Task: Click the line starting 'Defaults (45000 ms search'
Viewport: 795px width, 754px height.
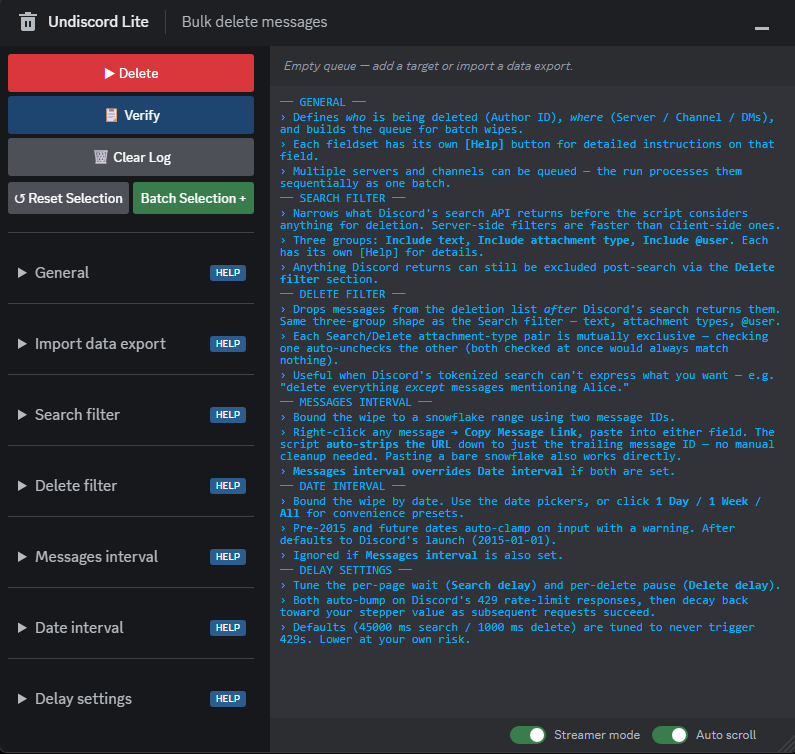Action: (x=517, y=633)
